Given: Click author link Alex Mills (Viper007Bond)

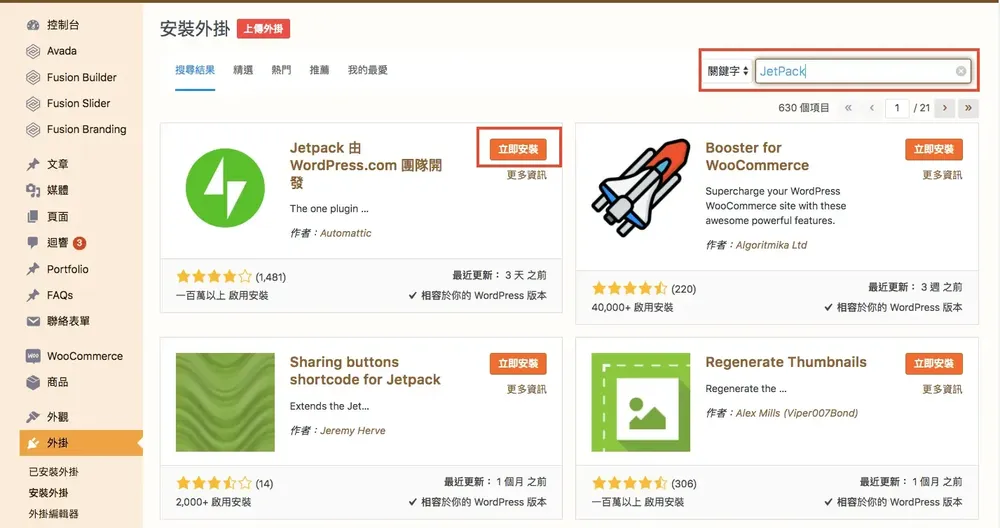Looking at the screenshot, I should [797, 413].
